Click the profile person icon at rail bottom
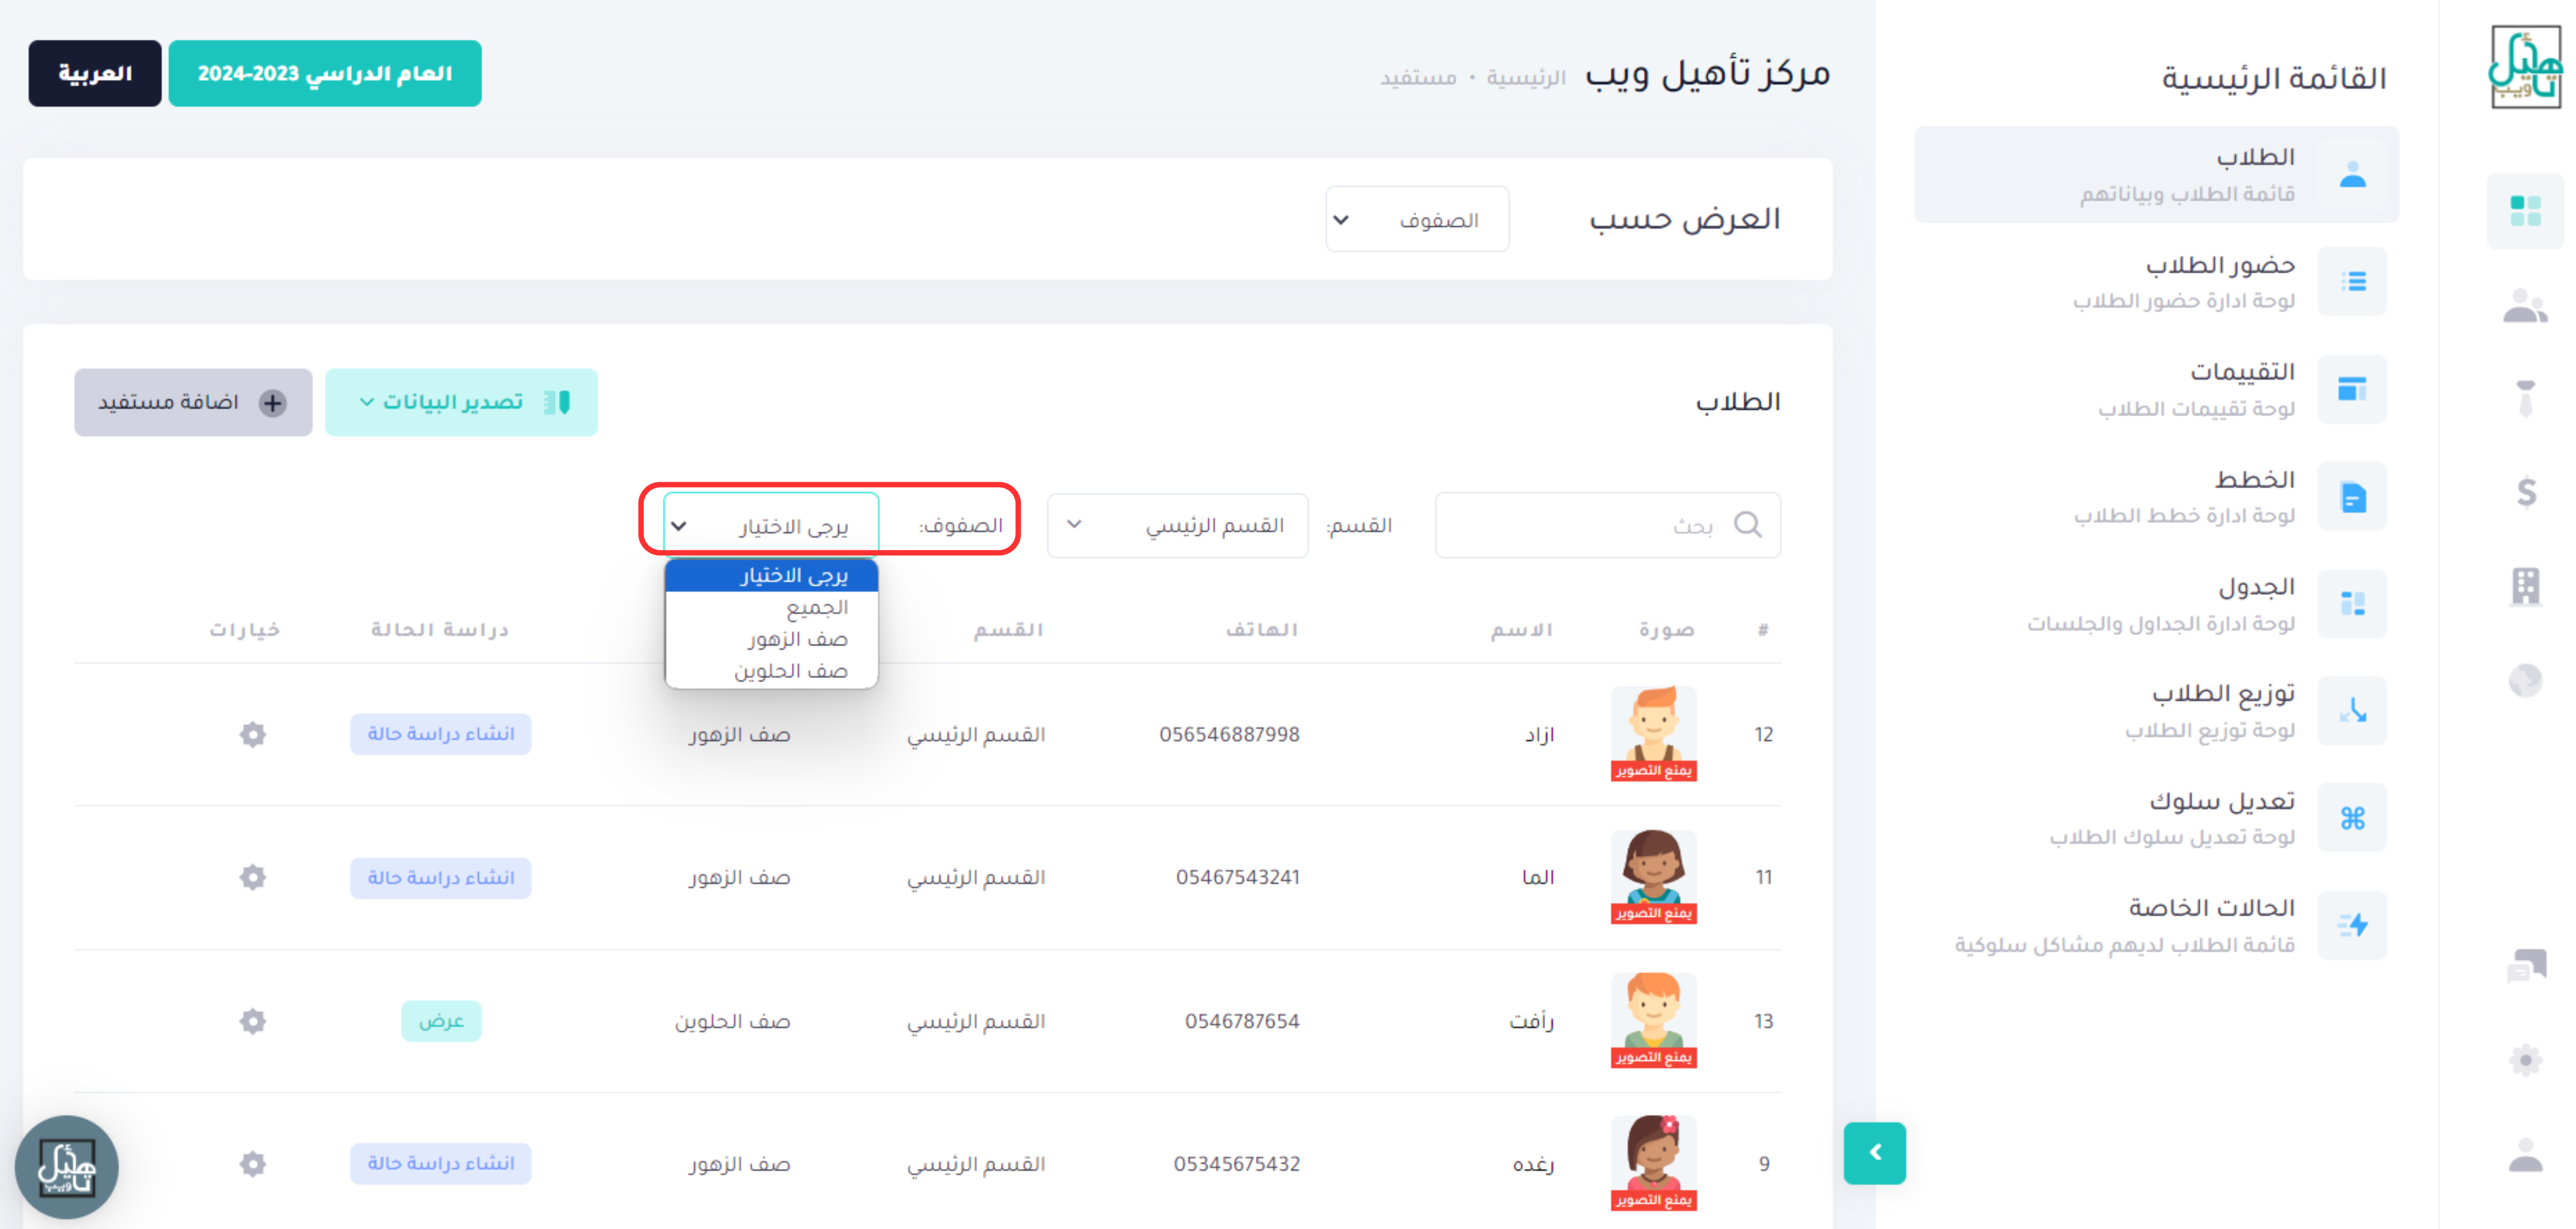Image resolution: width=2576 pixels, height=1229 pixels. tap(2526, 1155)
